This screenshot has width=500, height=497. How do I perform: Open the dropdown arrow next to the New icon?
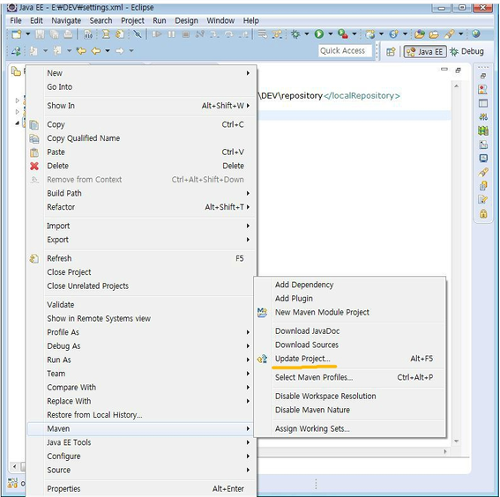(x=28, y=34)
